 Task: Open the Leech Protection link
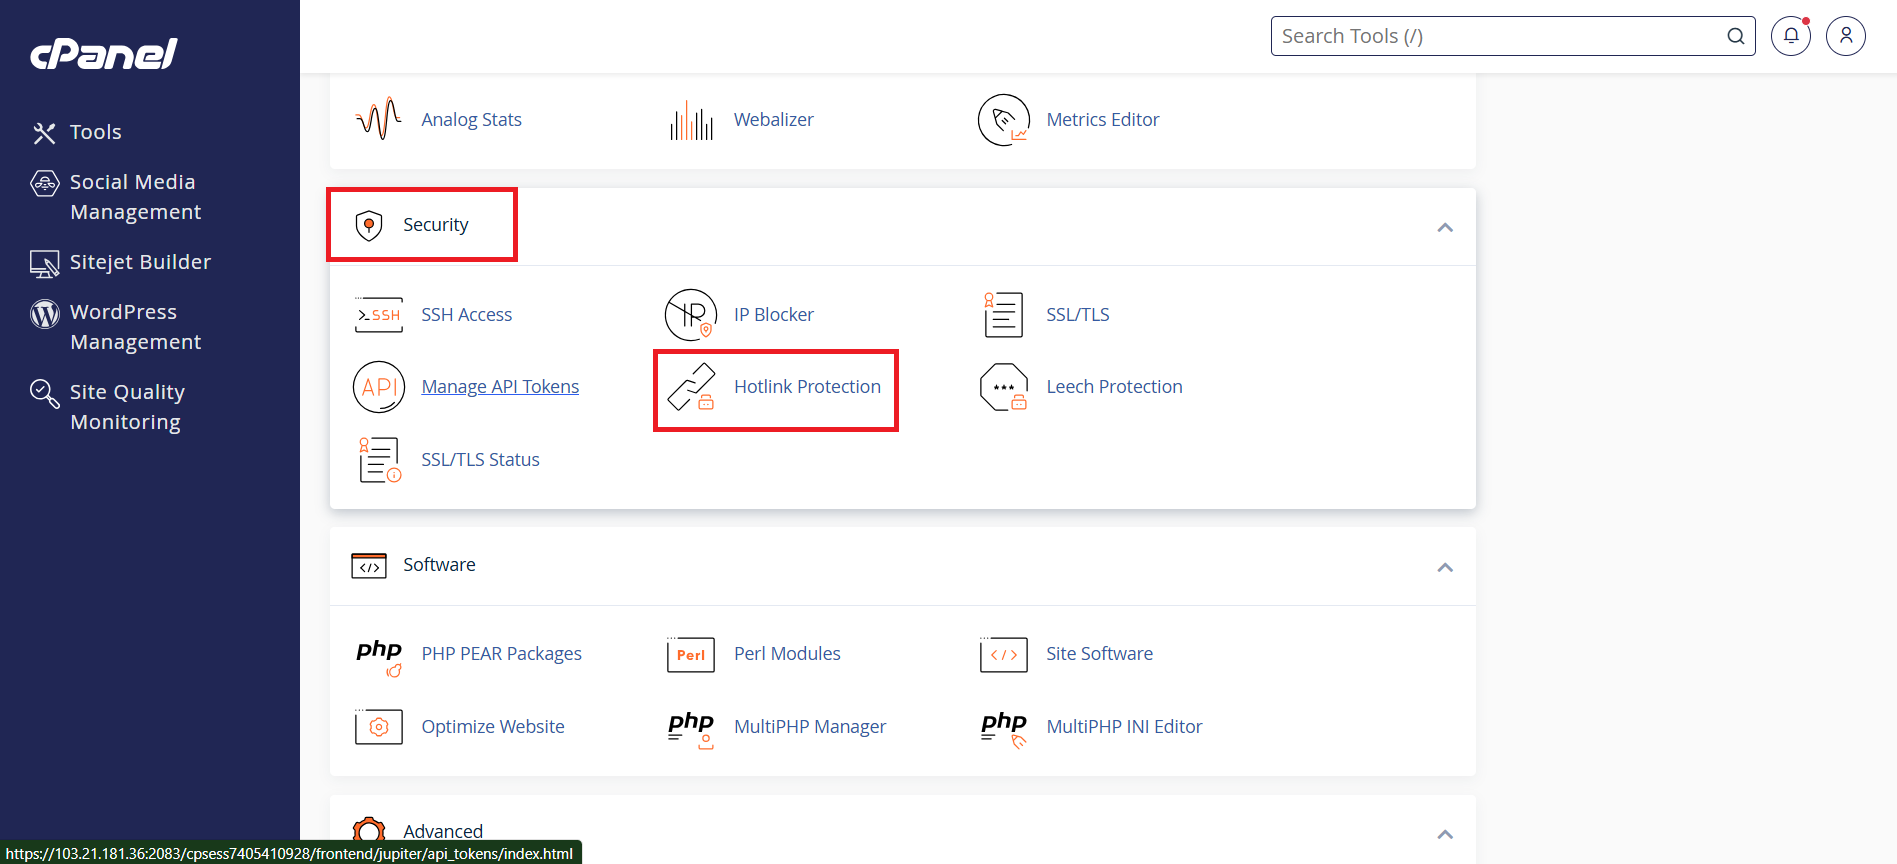(1115, 387)
